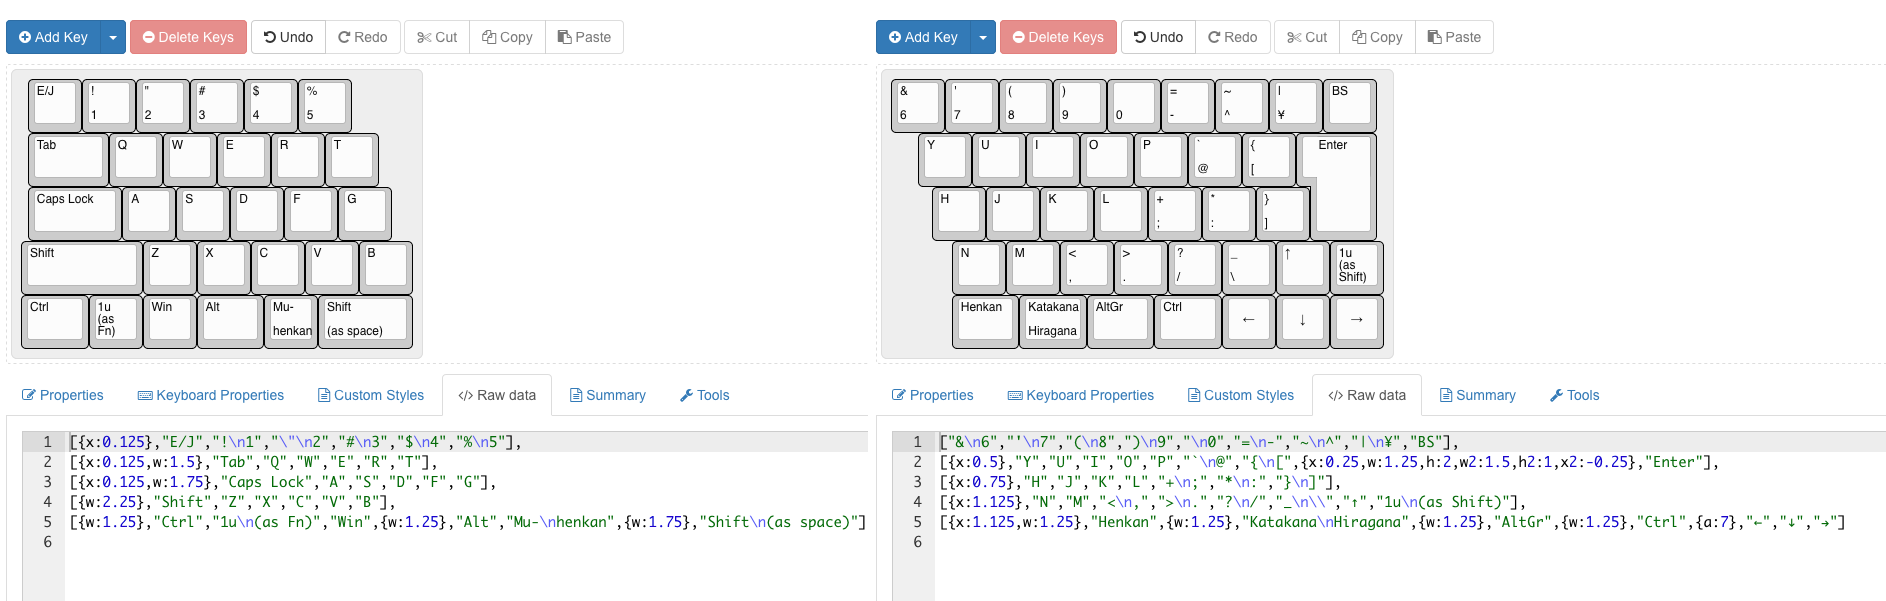Select the 1u (as Shift) key
Image resolution: width=1886 pixels, height=601 pixels.
tap(1356, 267)
